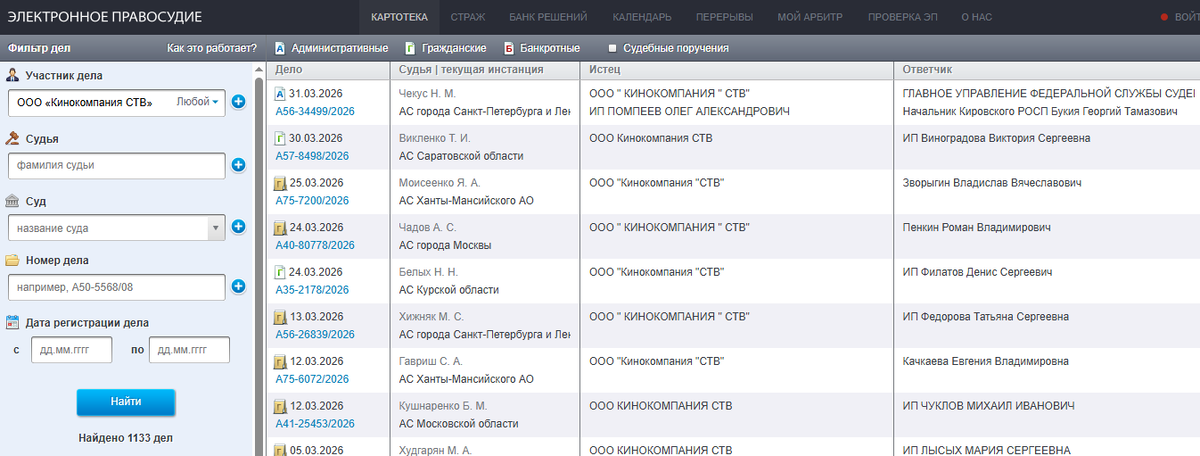Click defendant ИП ЧУКЛОВ МИХАИЛ ИВАНОВИЧ

[988, 406]
